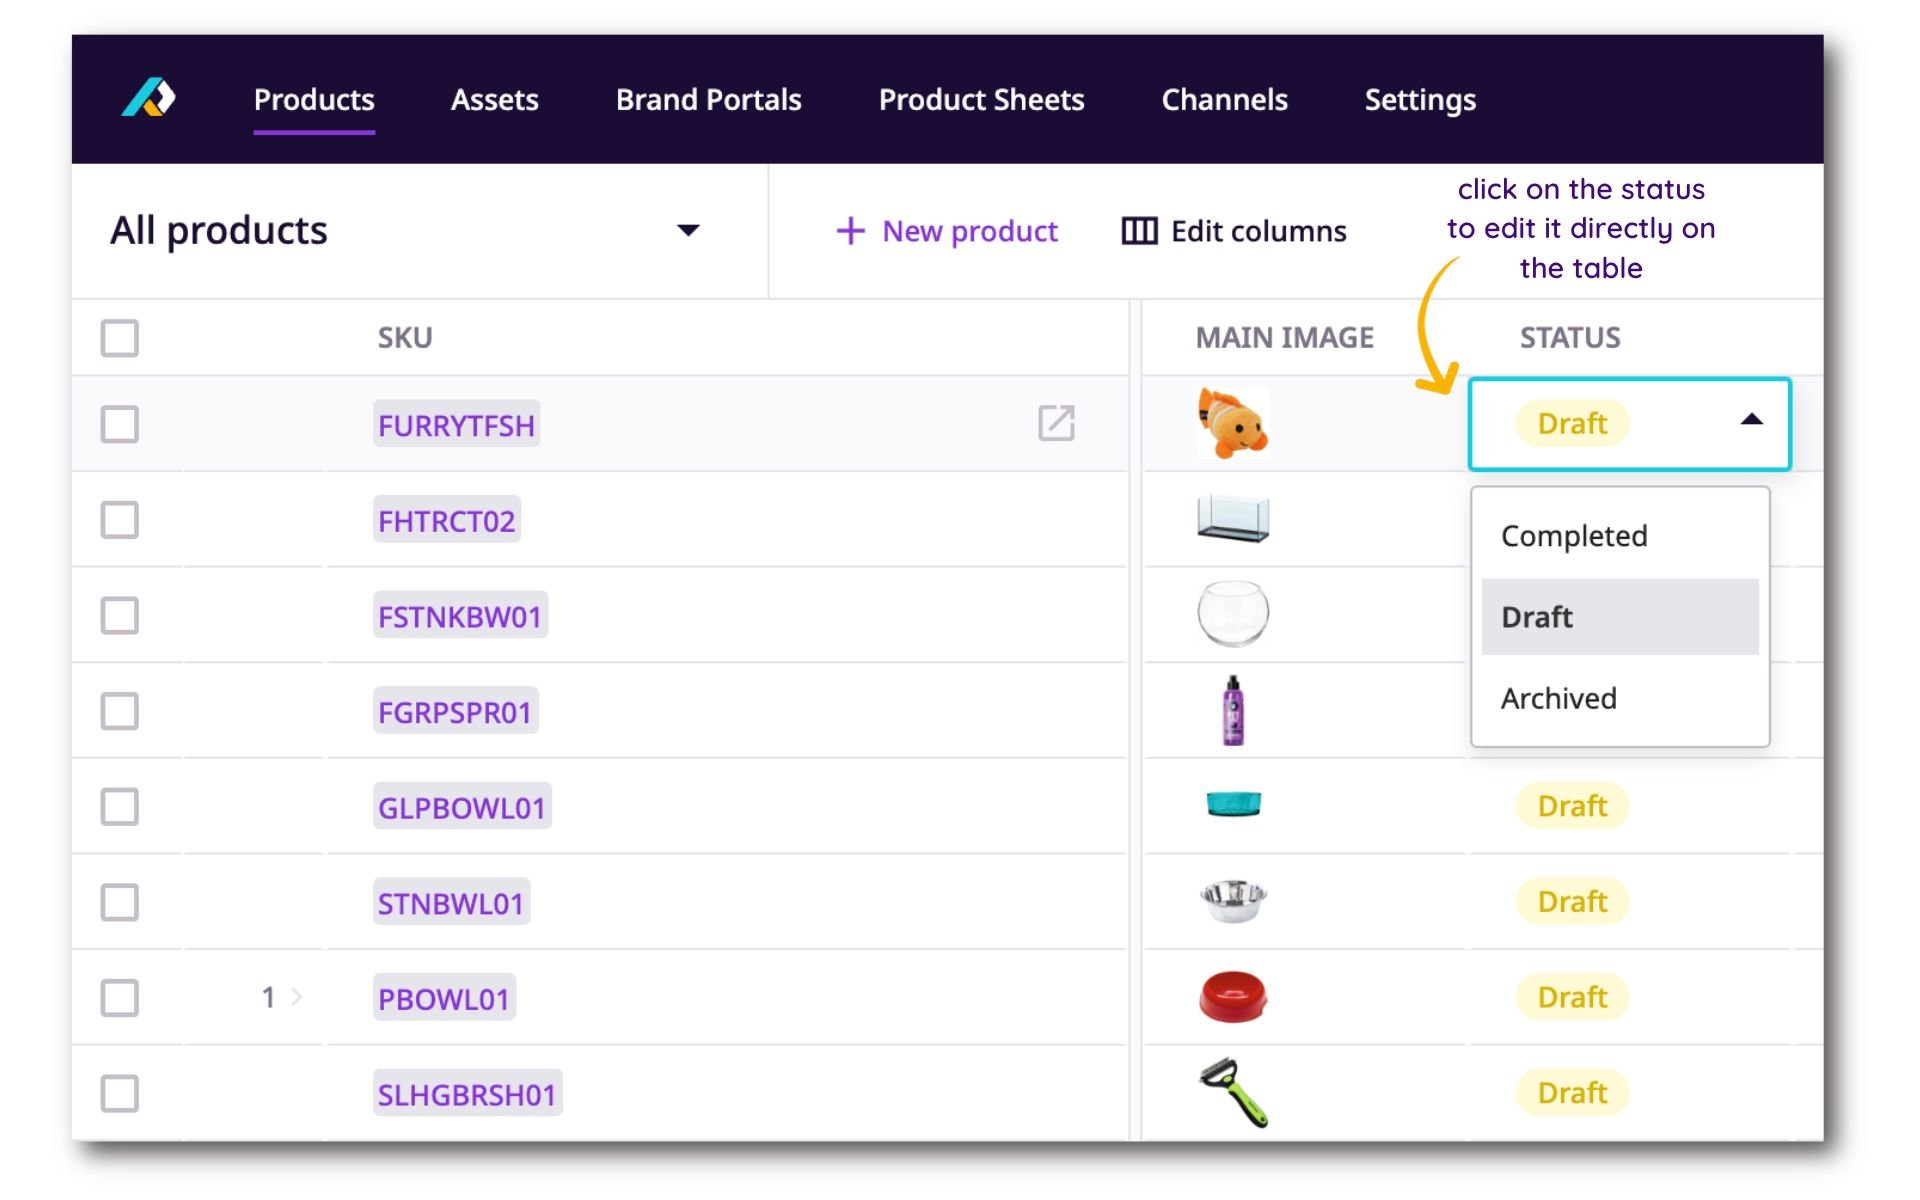Check the checkbox for FURRYTFSH row
This screenshot has width=1920, height=1200.
[119, 424]
